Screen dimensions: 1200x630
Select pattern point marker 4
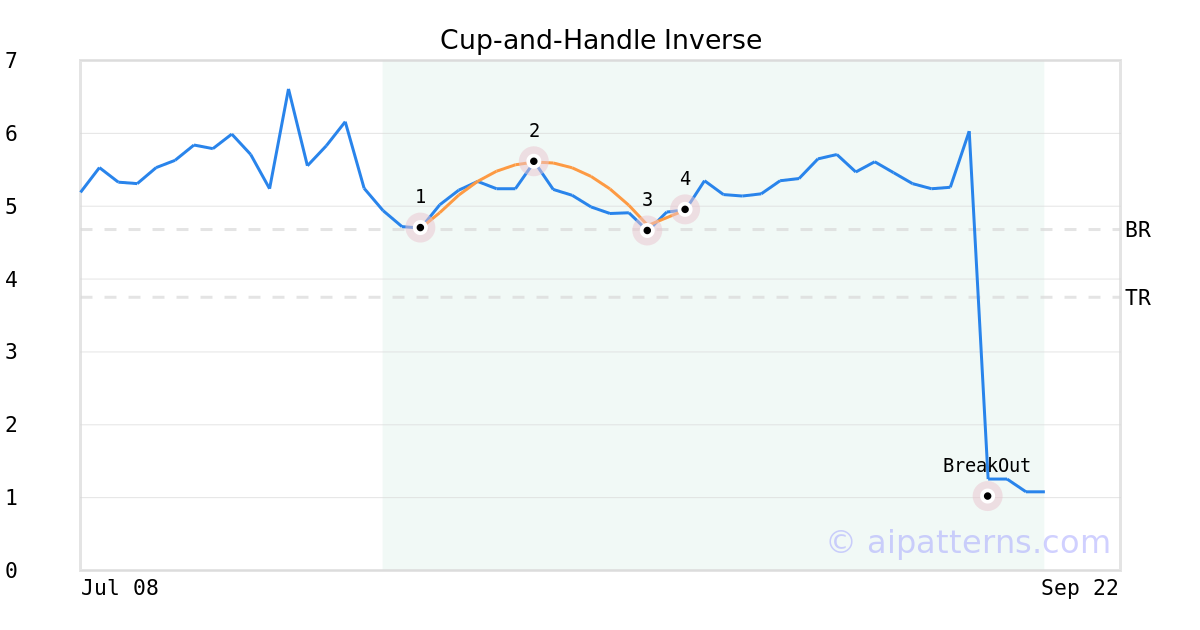click(685, 210)
